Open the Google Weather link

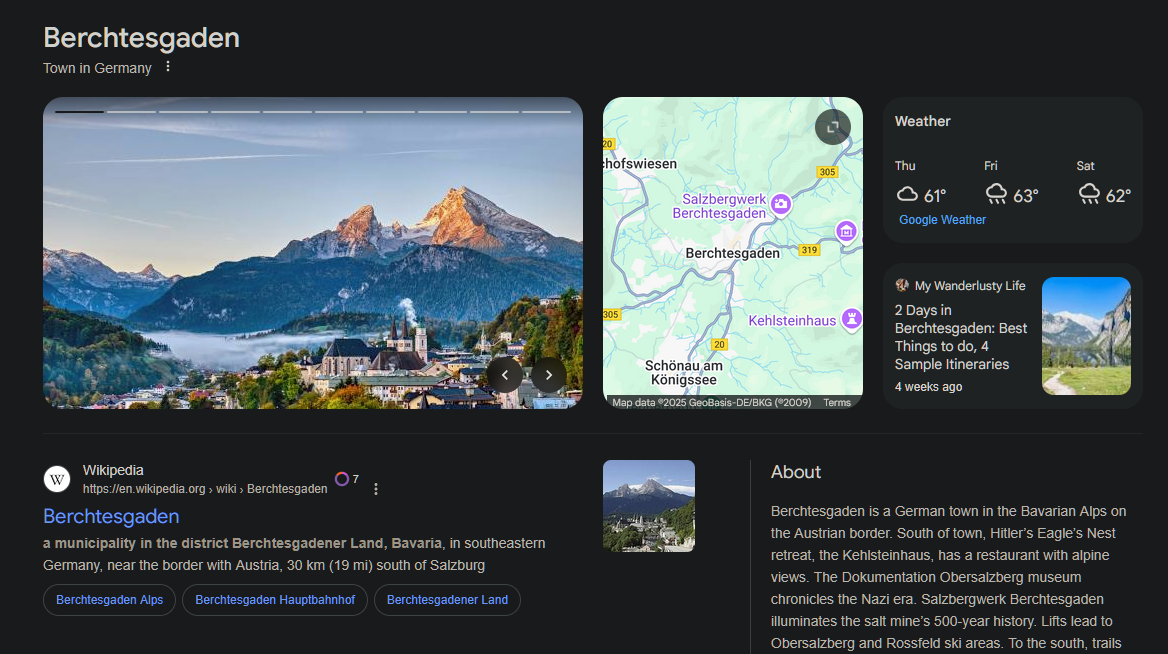pos(942,220)
